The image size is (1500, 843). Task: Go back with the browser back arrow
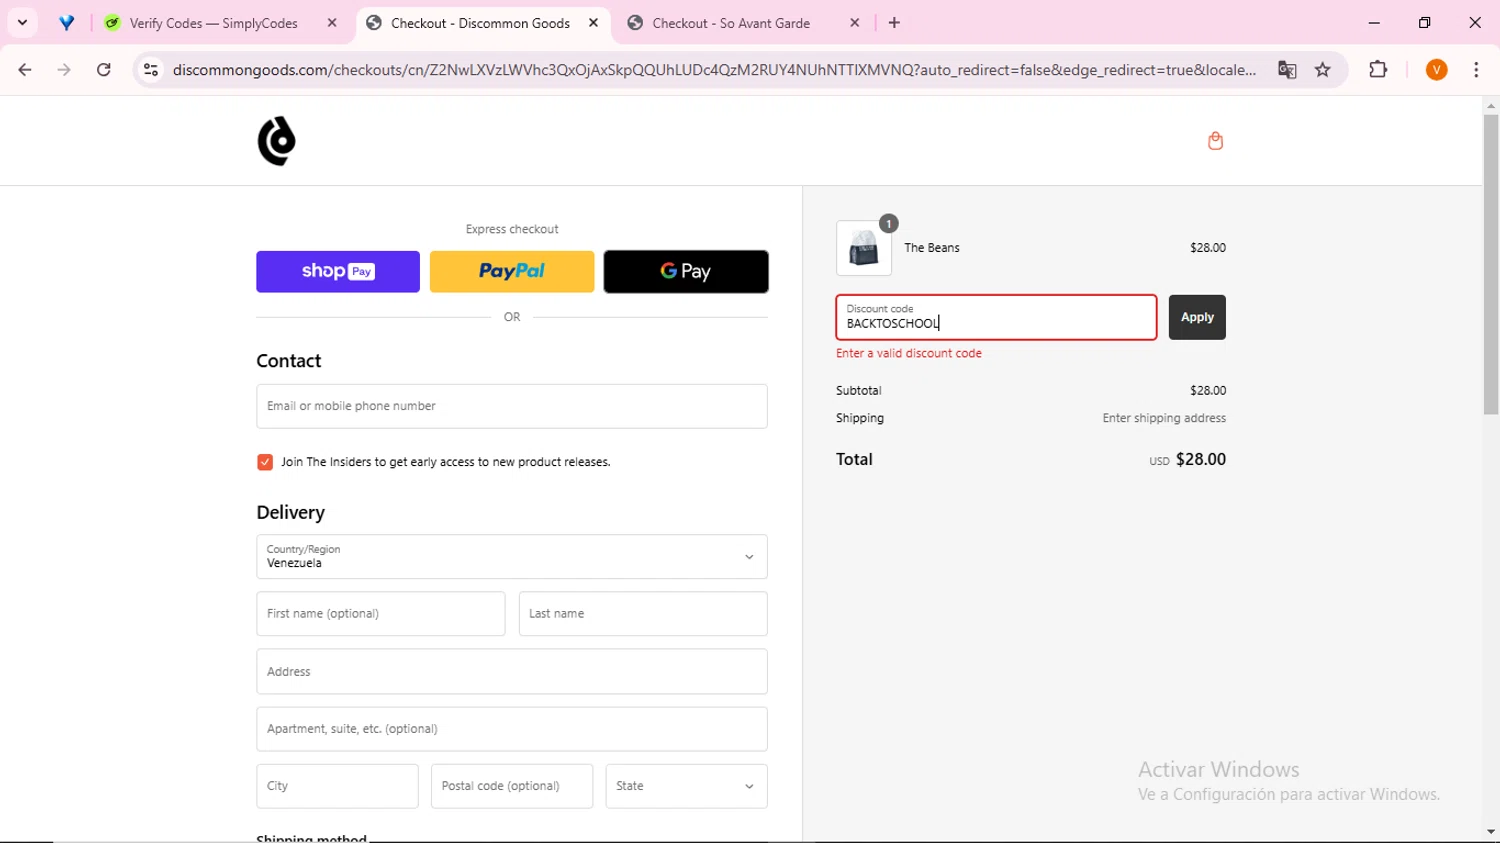pyautogui.click(x=25, y=70)
